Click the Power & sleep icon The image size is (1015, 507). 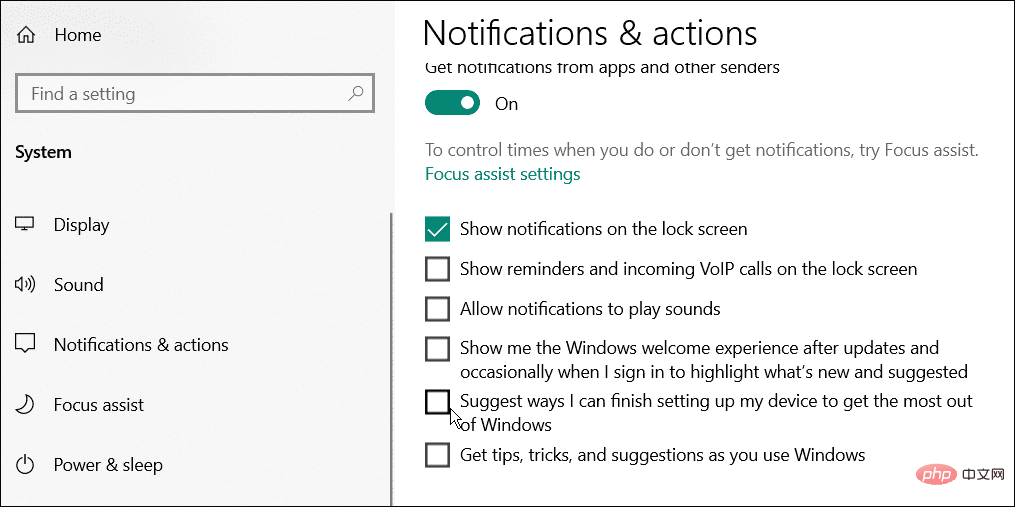click(x=26, y=465)
